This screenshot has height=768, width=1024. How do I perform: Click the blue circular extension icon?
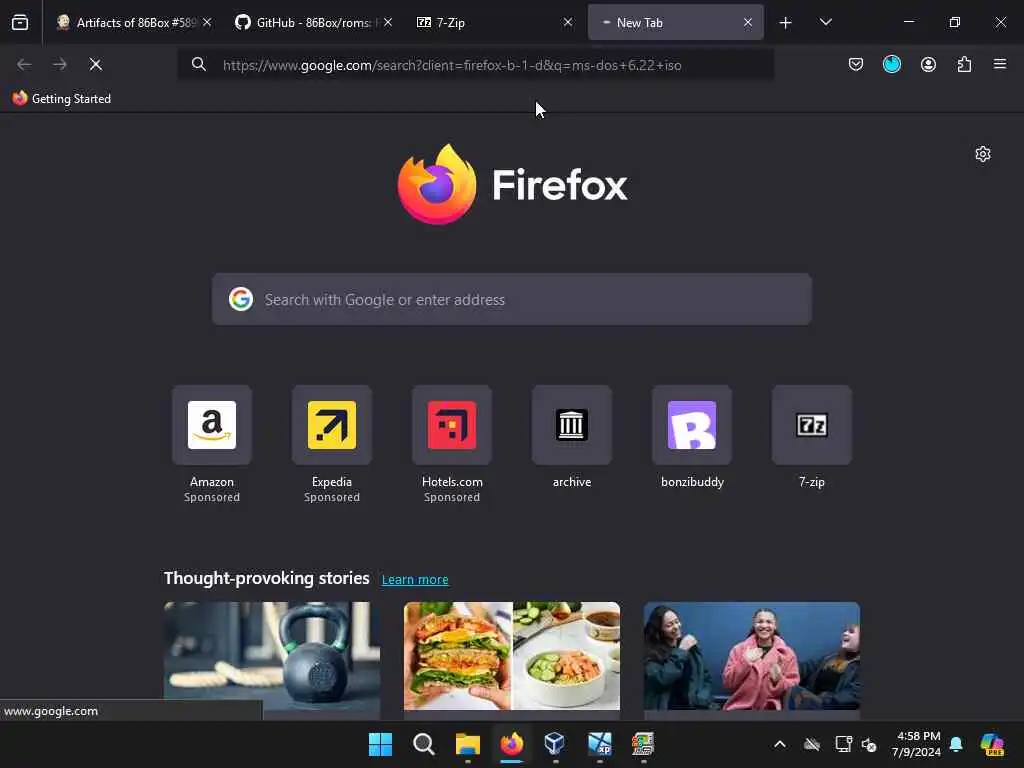coord(891,64)
